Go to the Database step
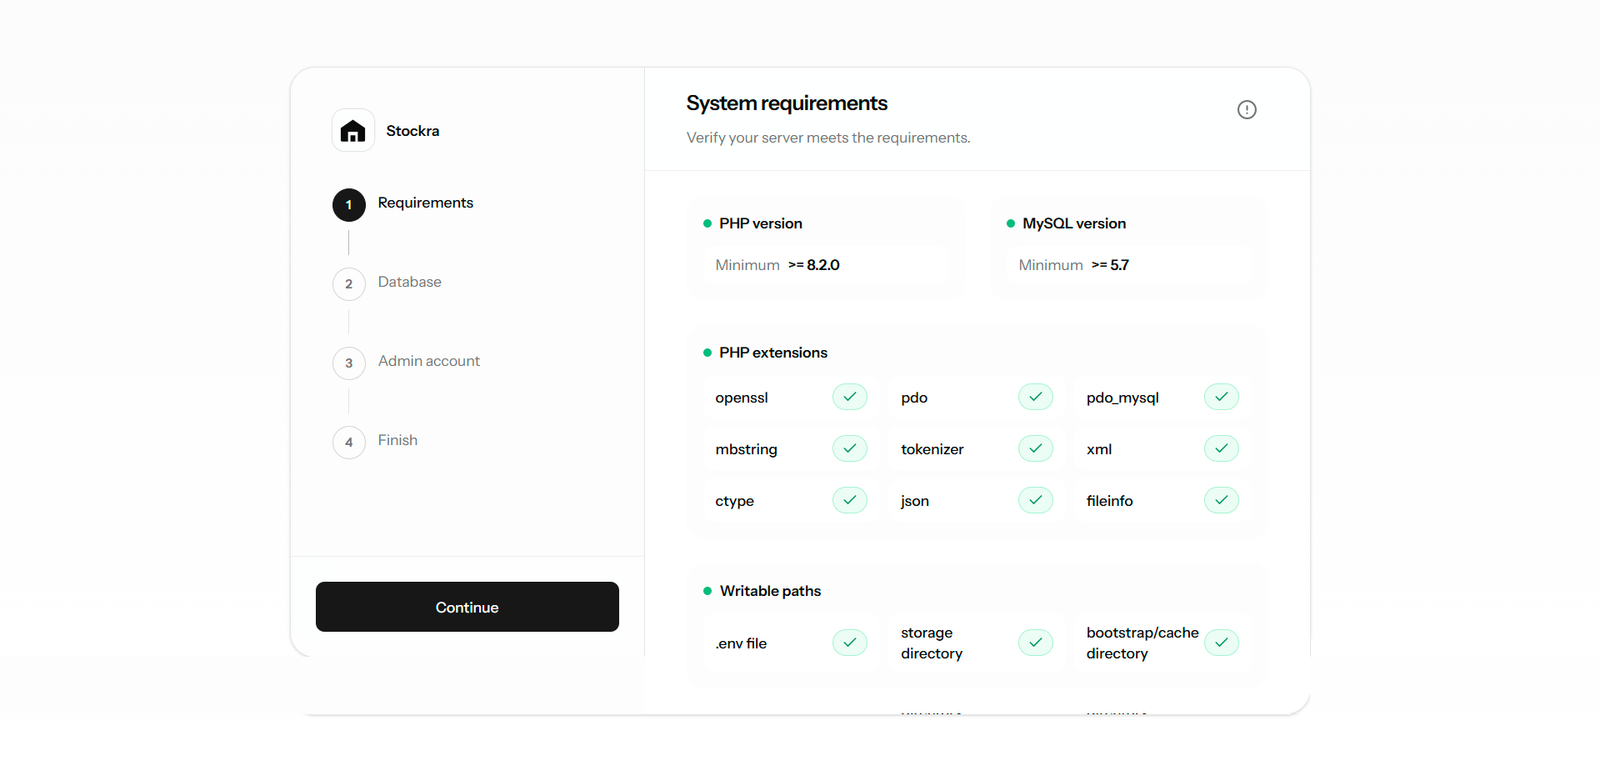 click(409, 282)
